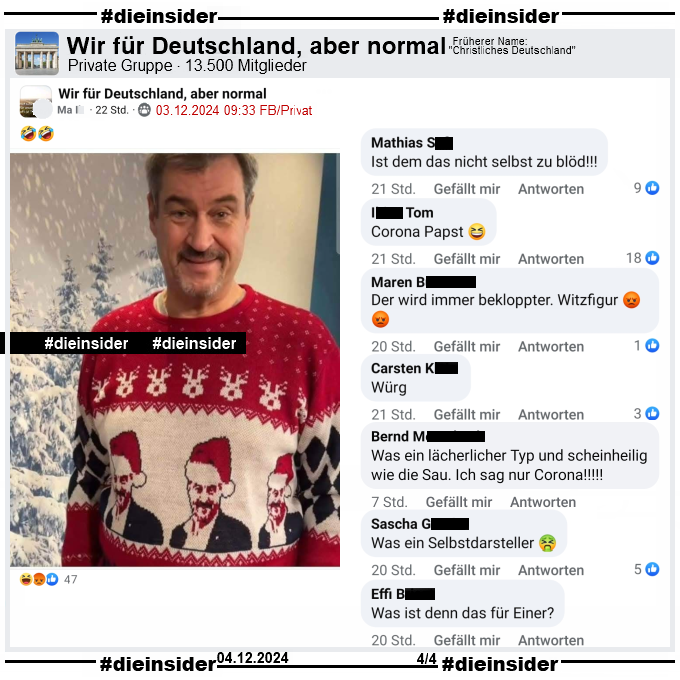Screen dimensions: 680x680
Task: Like Mathias's comment with Gefällt mir
Action: (467, 189)
